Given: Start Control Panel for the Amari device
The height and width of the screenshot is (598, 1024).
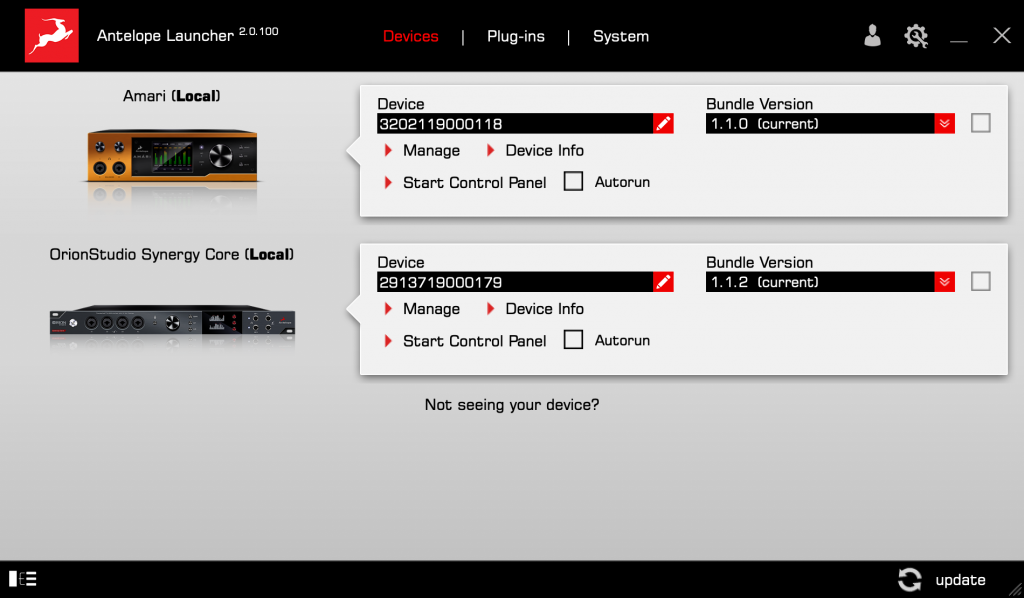Looking at the screenshot, I should 466,182.
